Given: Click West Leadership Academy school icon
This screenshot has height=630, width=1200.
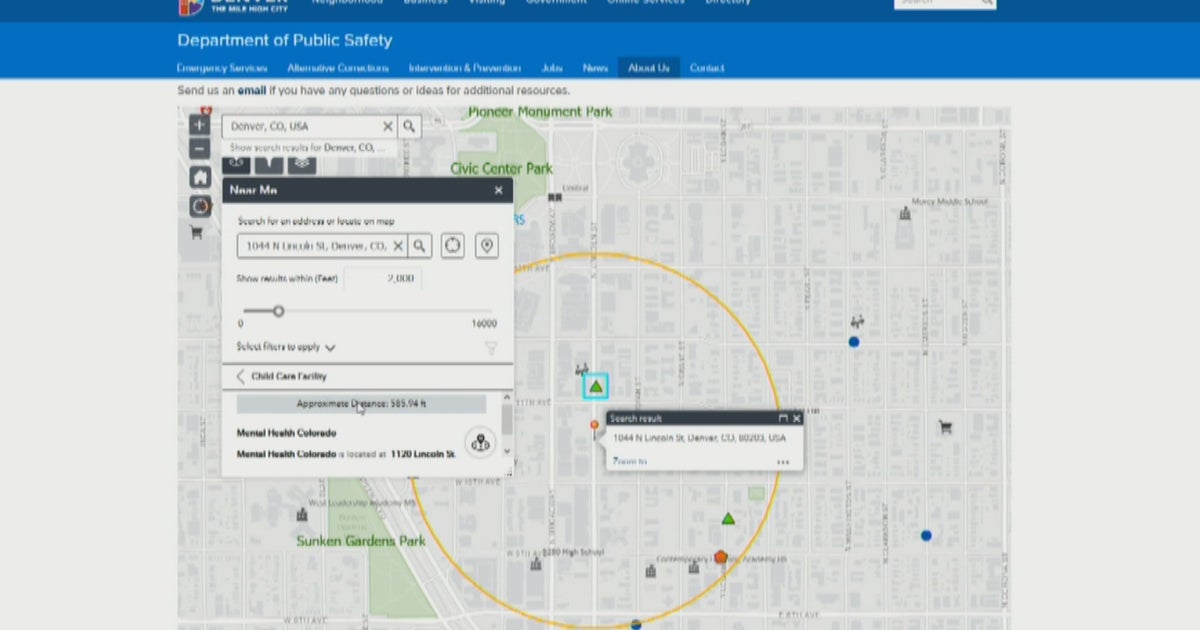Looking at the screenshot, I should click(302, 514).
